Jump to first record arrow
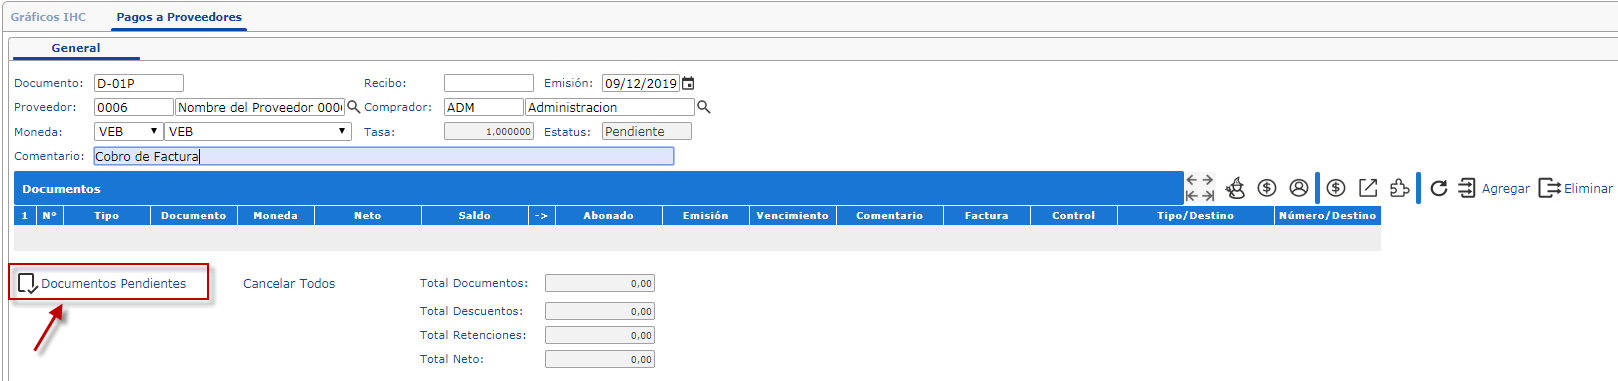This screenshot has height=381, width=1618. coord(1192,196)
